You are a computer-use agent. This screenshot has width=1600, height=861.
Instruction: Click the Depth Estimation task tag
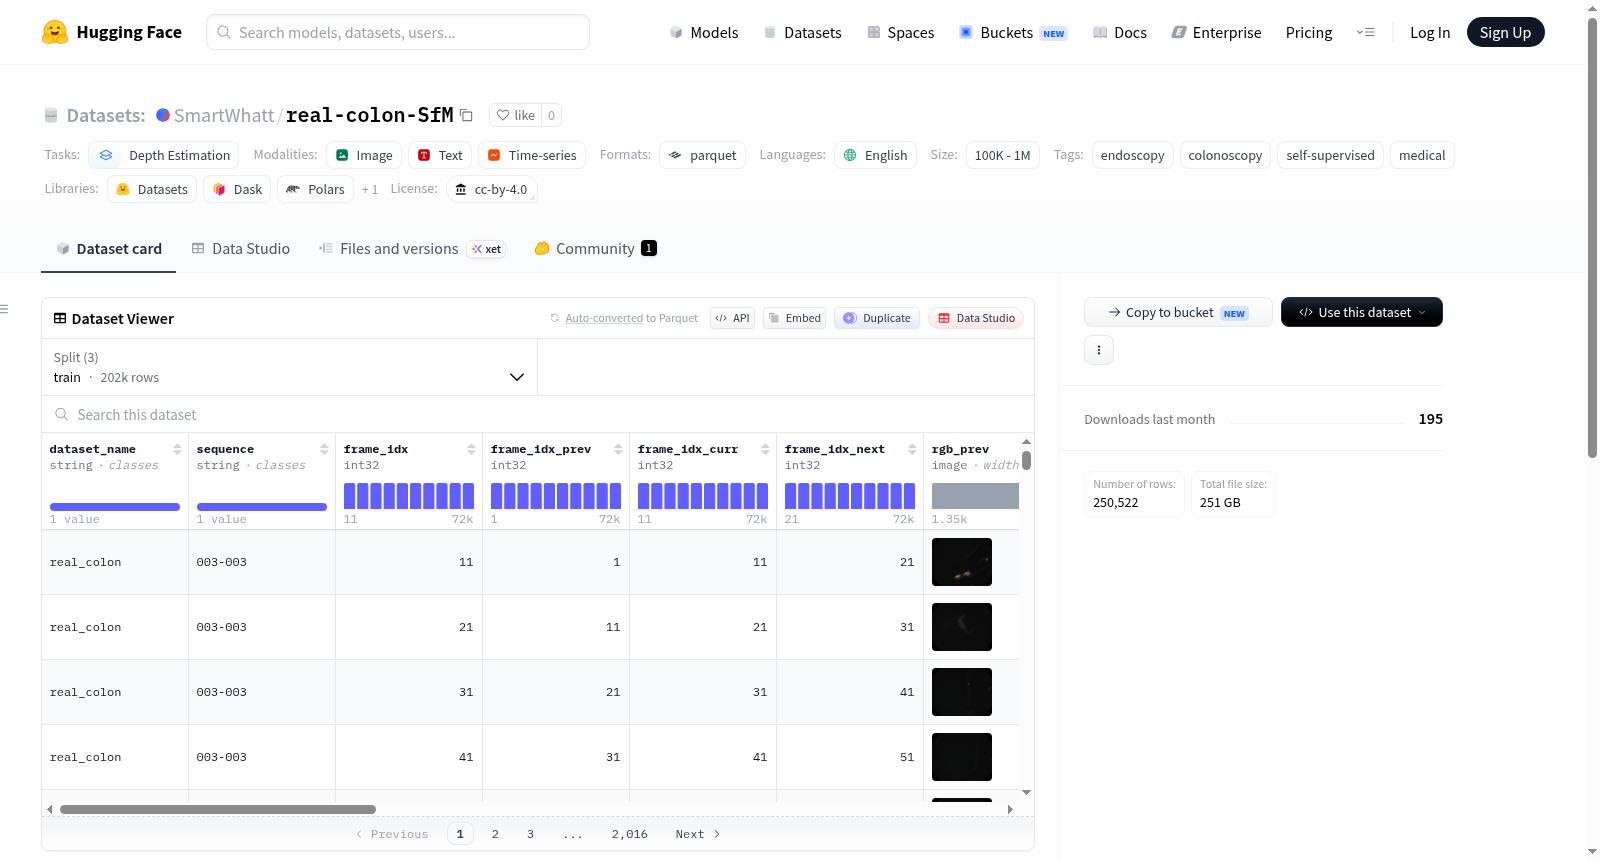[164, 155]
